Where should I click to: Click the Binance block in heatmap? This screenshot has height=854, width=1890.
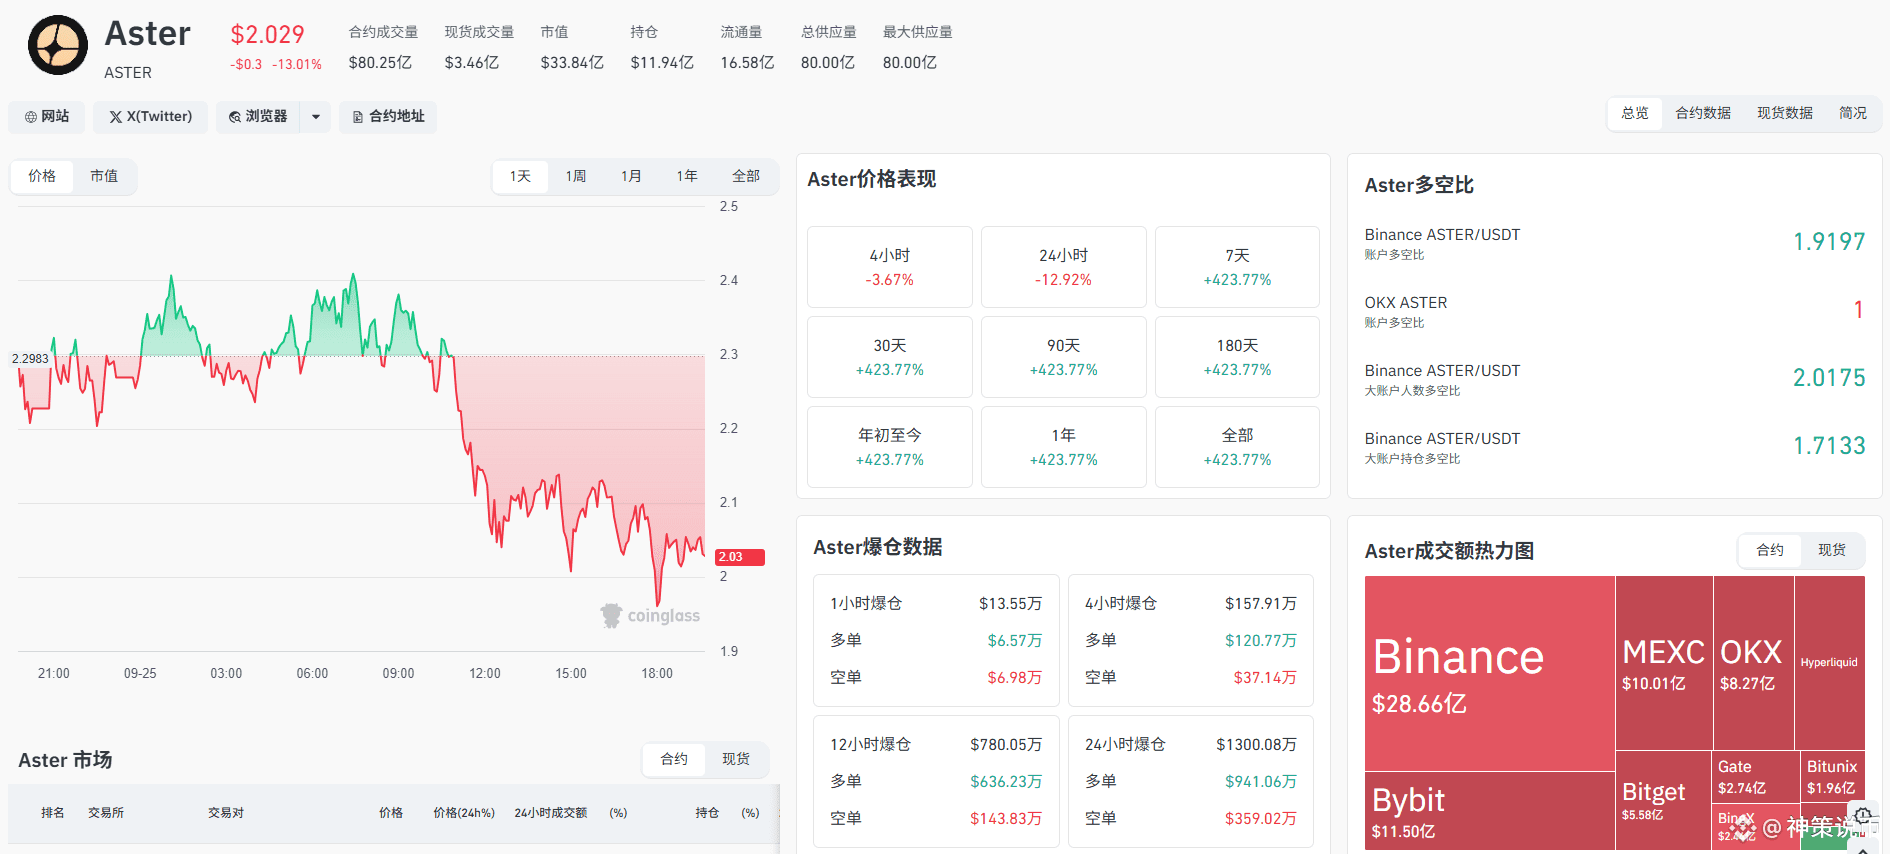click(1490, 673)
